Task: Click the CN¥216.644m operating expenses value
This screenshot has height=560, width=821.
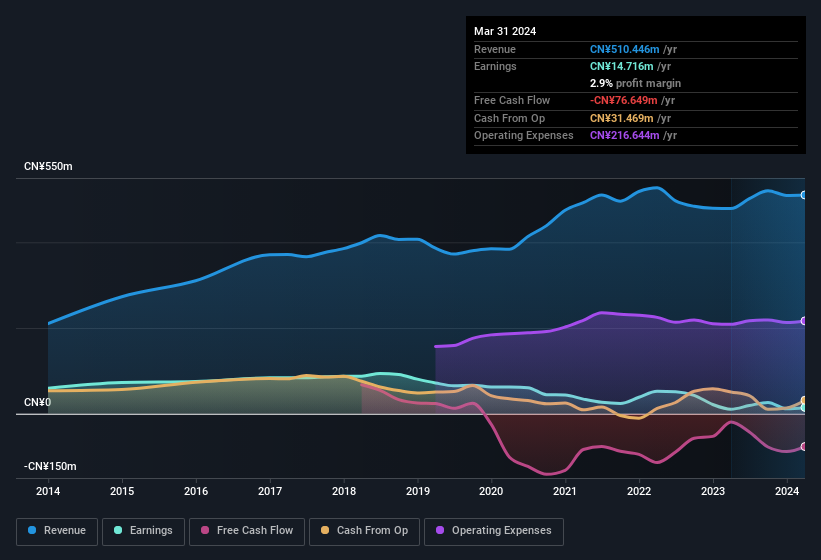Action: pyautogui.click(x=624, y=136)
